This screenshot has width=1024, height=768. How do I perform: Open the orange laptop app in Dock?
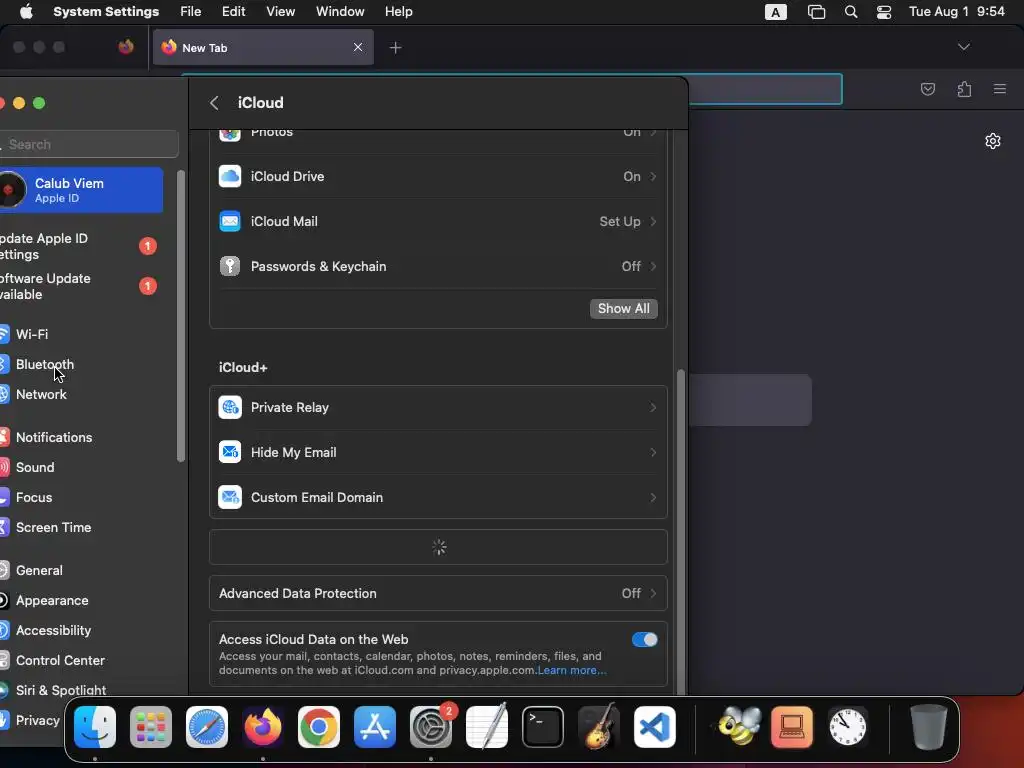click(x=792, y=726)
